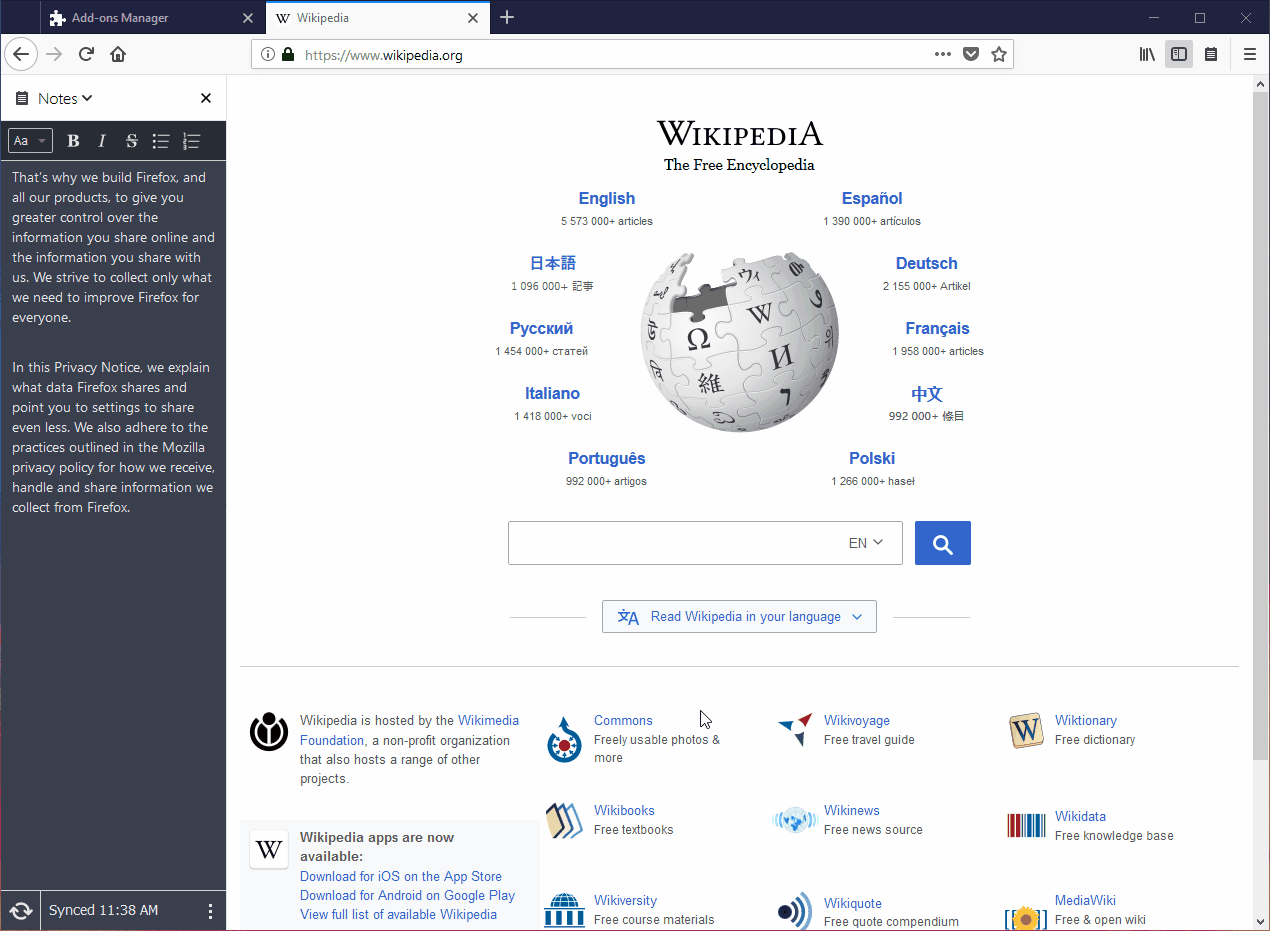
Task: Switch to the Add-ons Manager tab
Action: pyautogui.click(x=153, y=18)
